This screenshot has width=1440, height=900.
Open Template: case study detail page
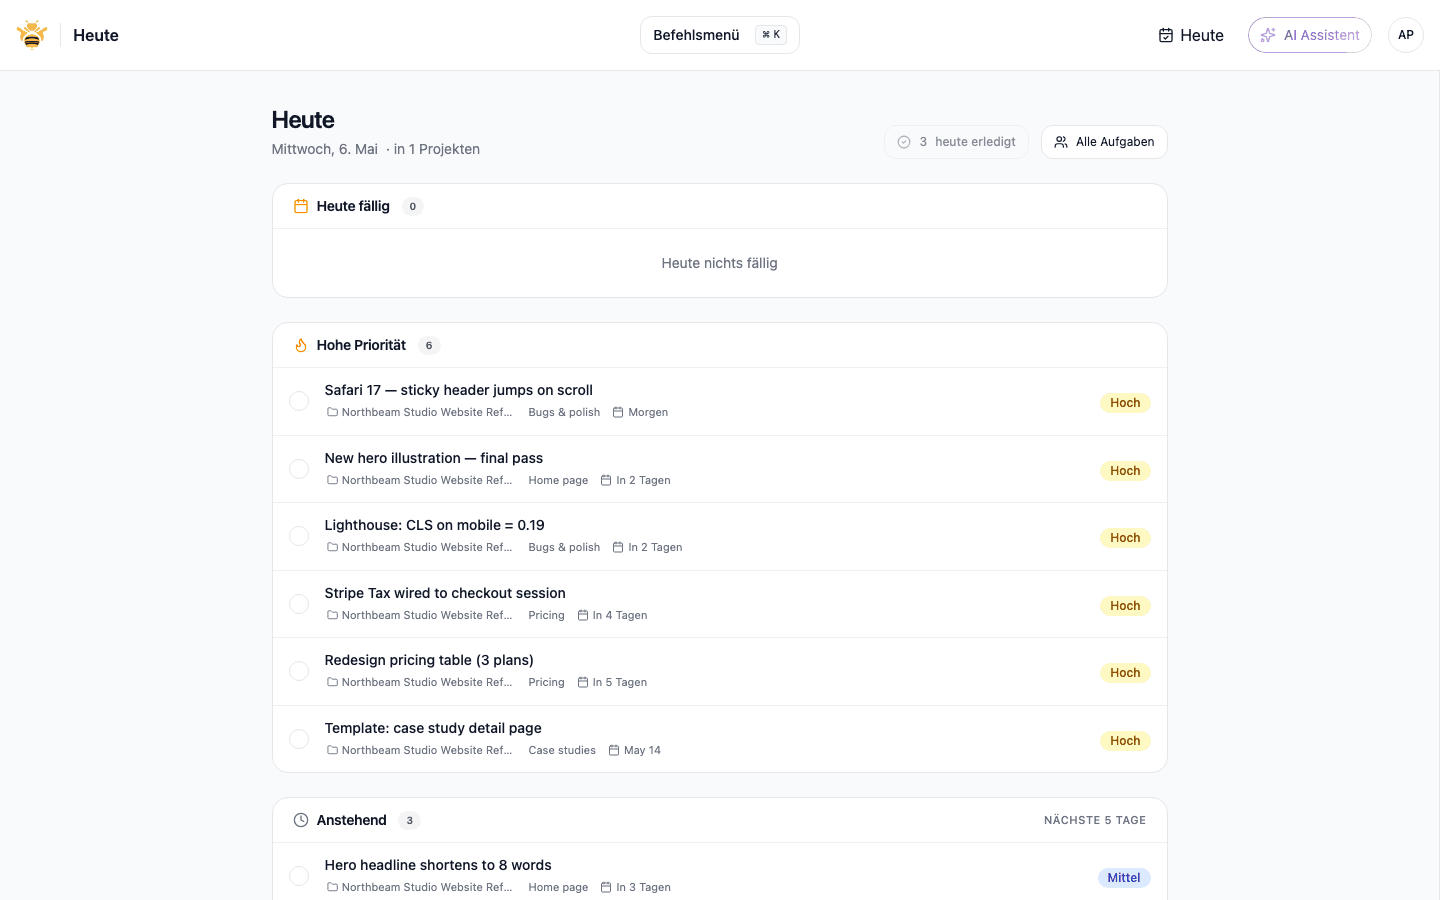coord(433,728)
